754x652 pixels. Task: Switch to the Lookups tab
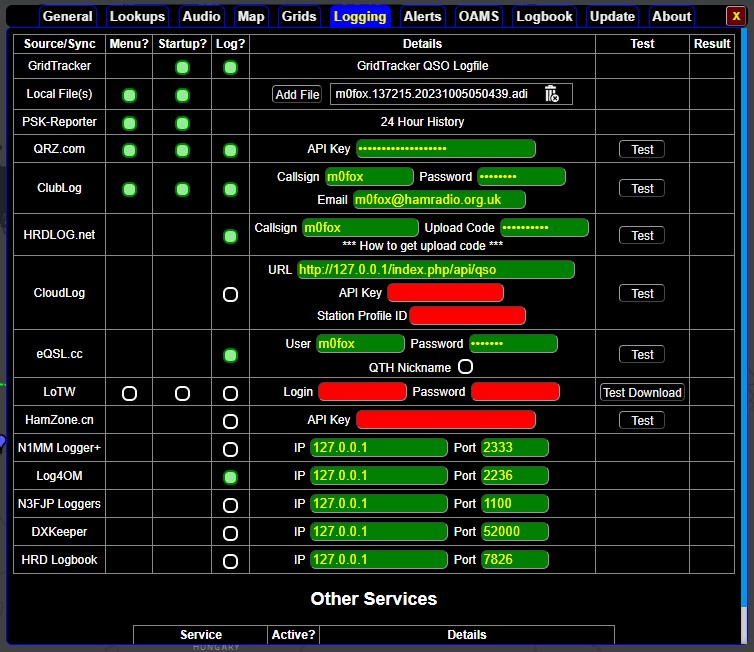tap(137, 16)
